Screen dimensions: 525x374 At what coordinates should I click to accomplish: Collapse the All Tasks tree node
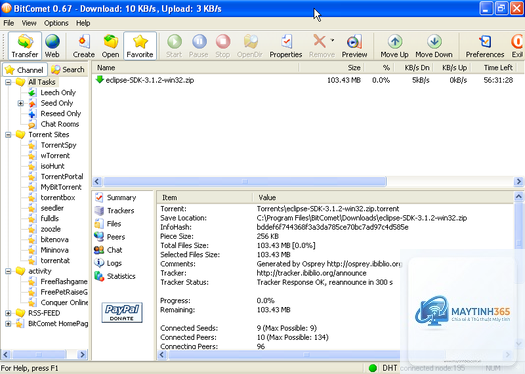[x=8, y=82]
